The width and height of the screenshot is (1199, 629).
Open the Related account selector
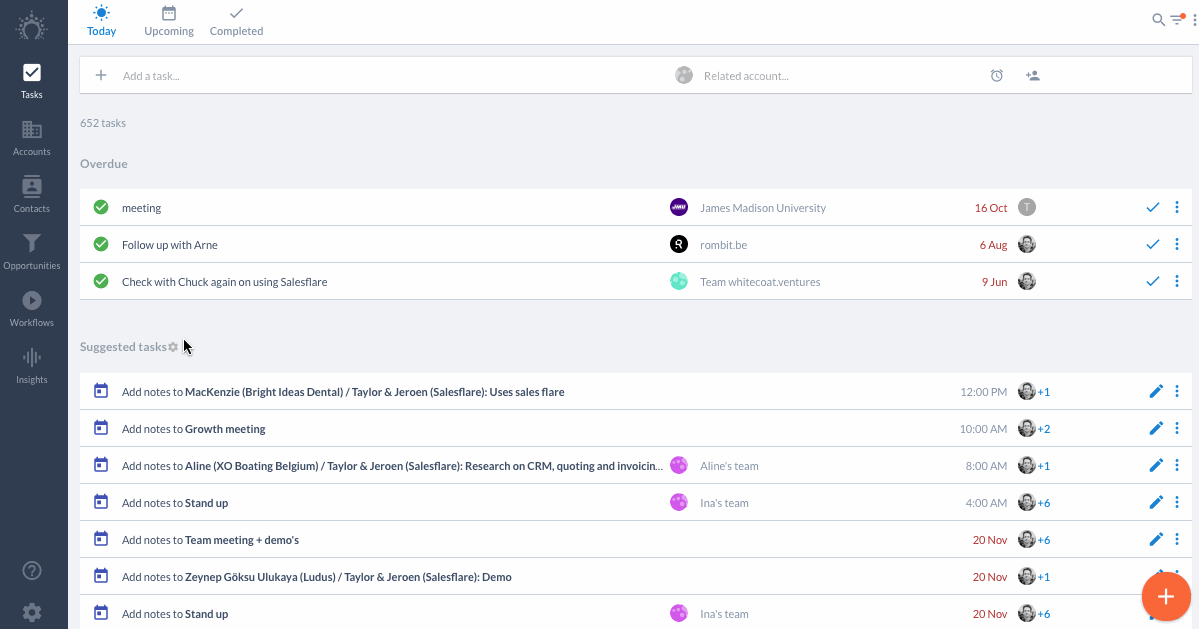tap(746, 76)
